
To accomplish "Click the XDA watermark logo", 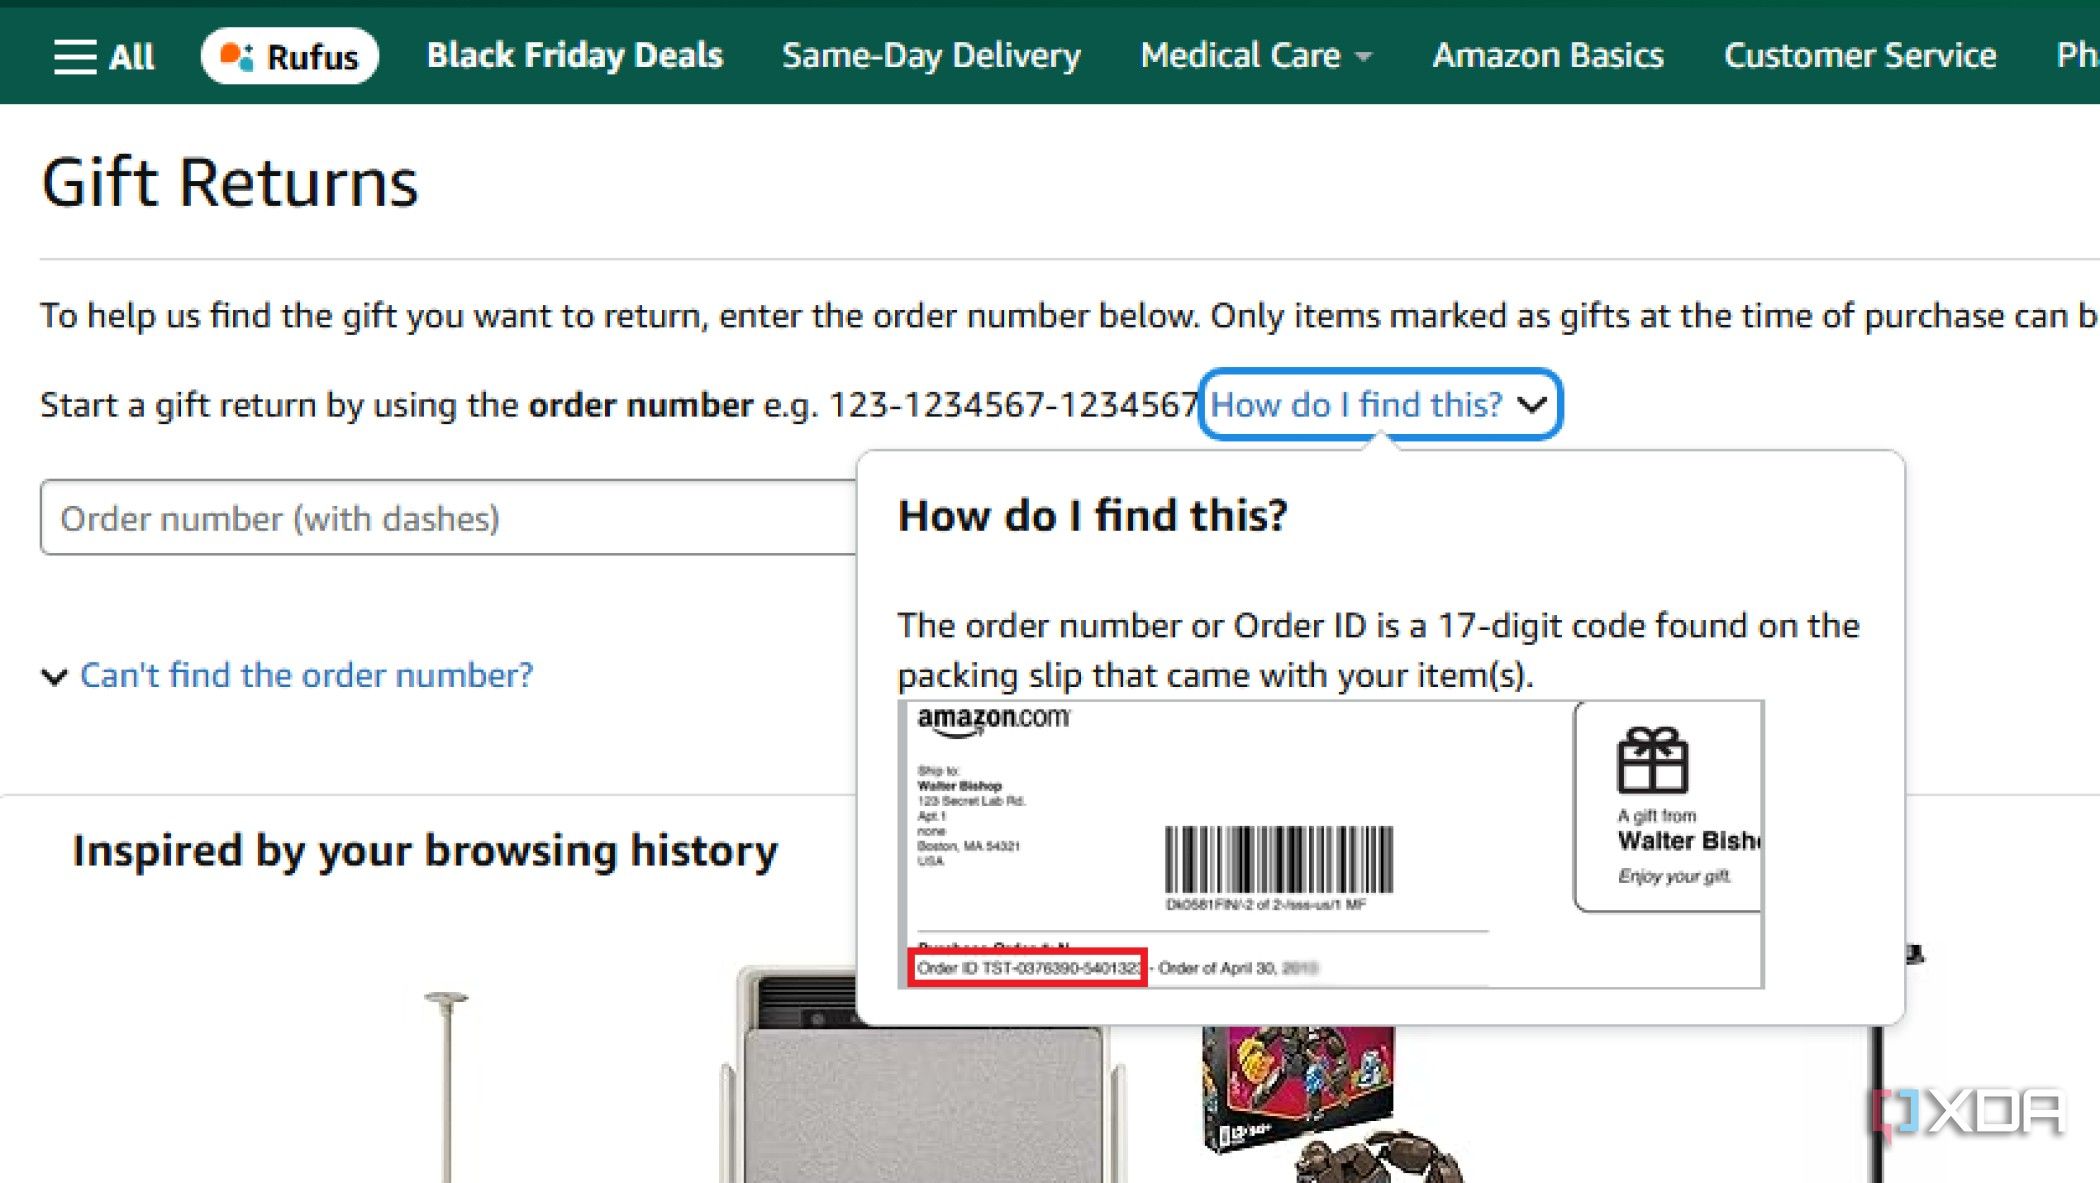I will tap(1969, 1113).
